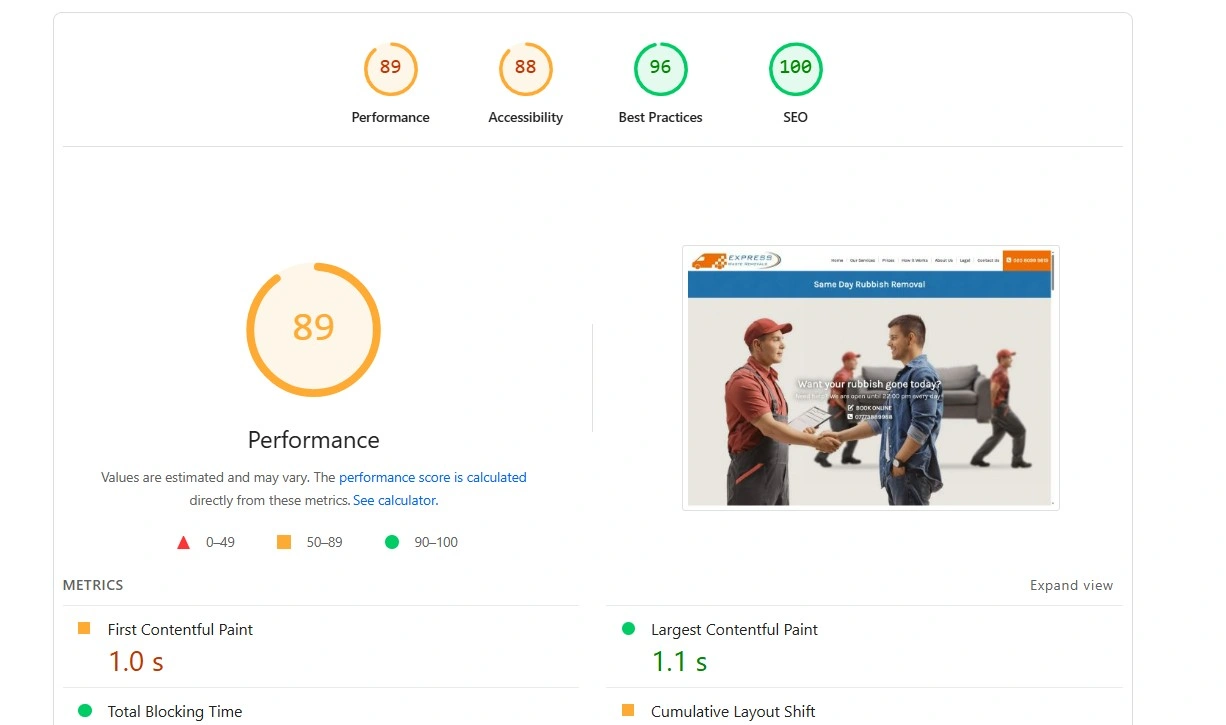Click the green dot in the 90–100 legend
The height and width of the screenshot is (725, 1226).
pyautogui.click(x=392, y=542)
